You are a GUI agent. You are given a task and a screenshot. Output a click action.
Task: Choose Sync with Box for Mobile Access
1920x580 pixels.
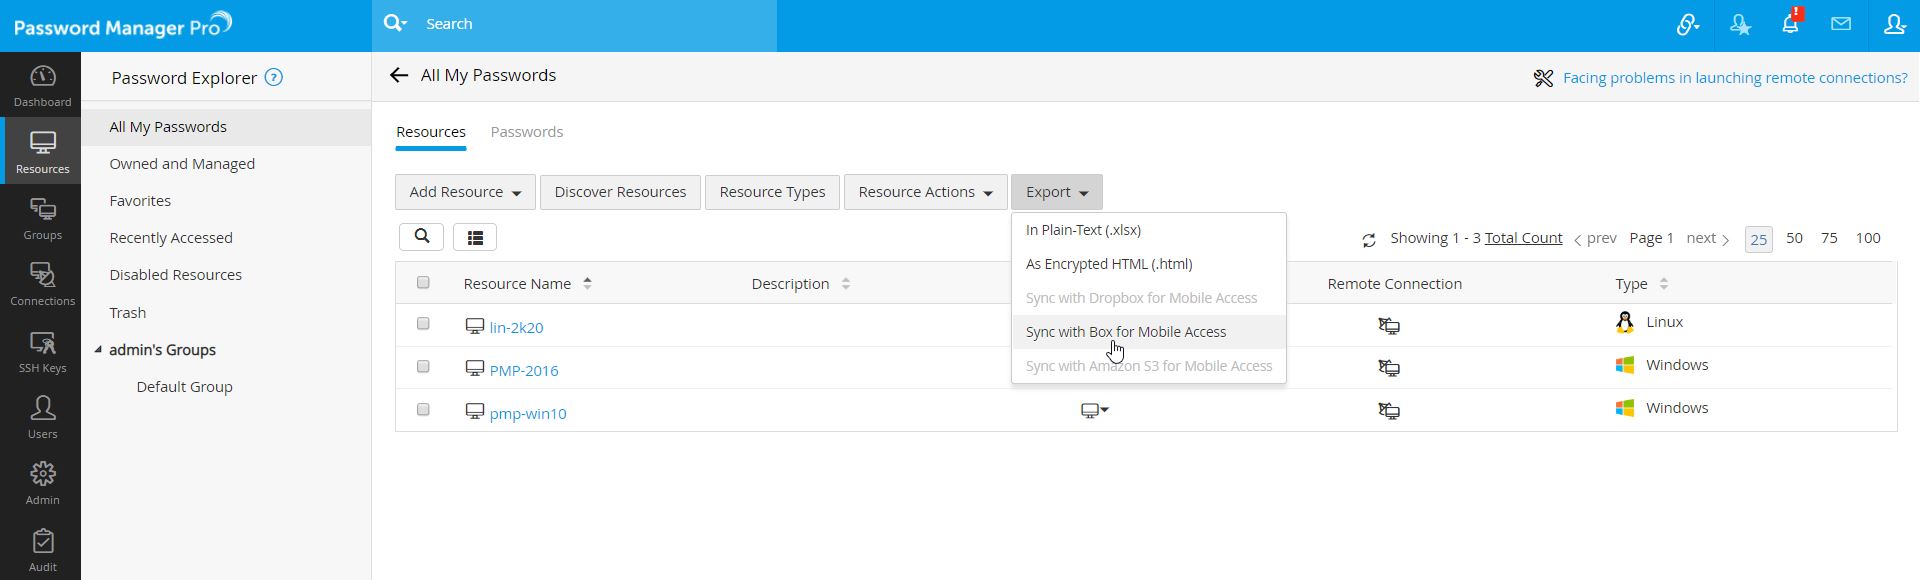coord(1126,332)
